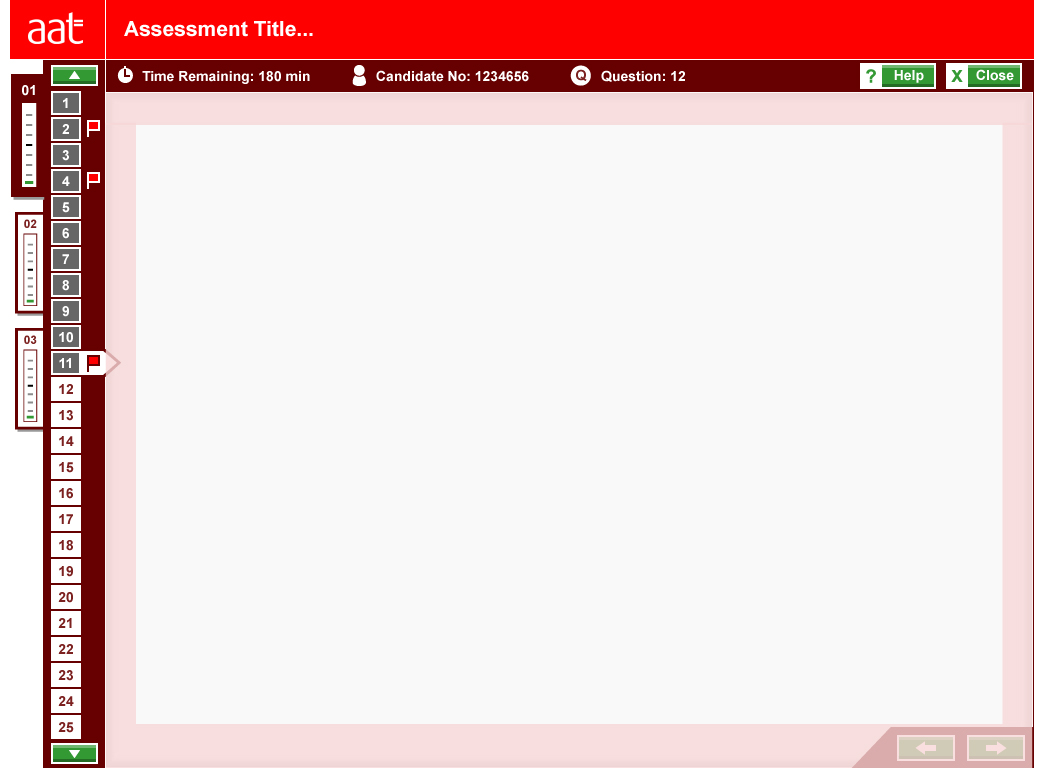Click the Q question icon
Viewport: 1045px width, 768px height.
pos(580,76)
